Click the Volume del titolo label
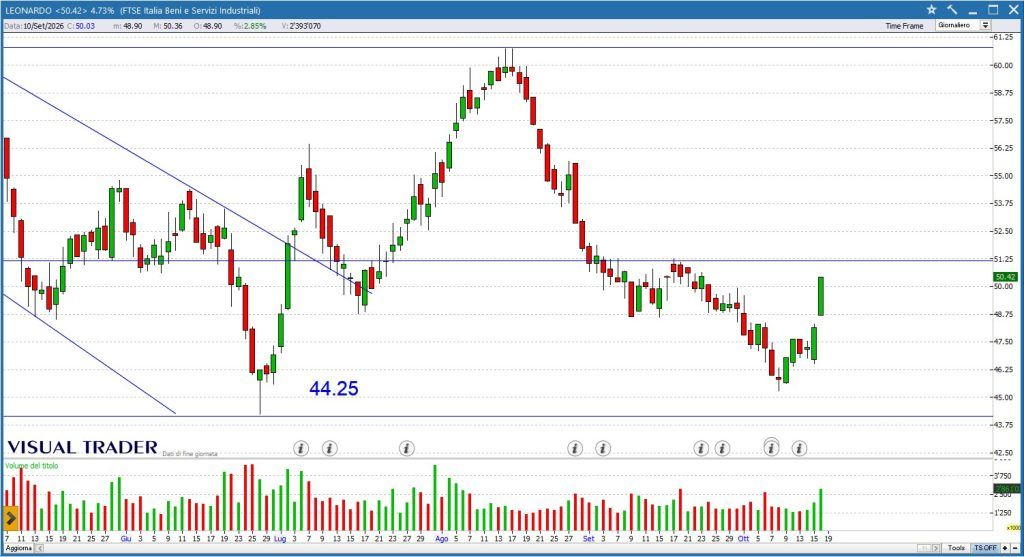The width and height of the screenshot is (1024, 557). point(31,466)
